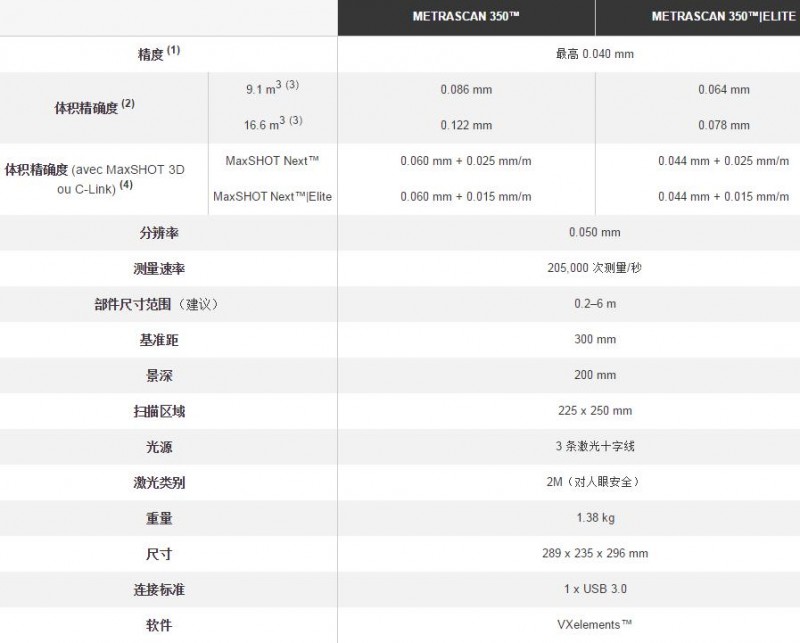
Task: Click the 体积精确度 (avec MaxSHOT 3D) label
Action: coord(94,179)
